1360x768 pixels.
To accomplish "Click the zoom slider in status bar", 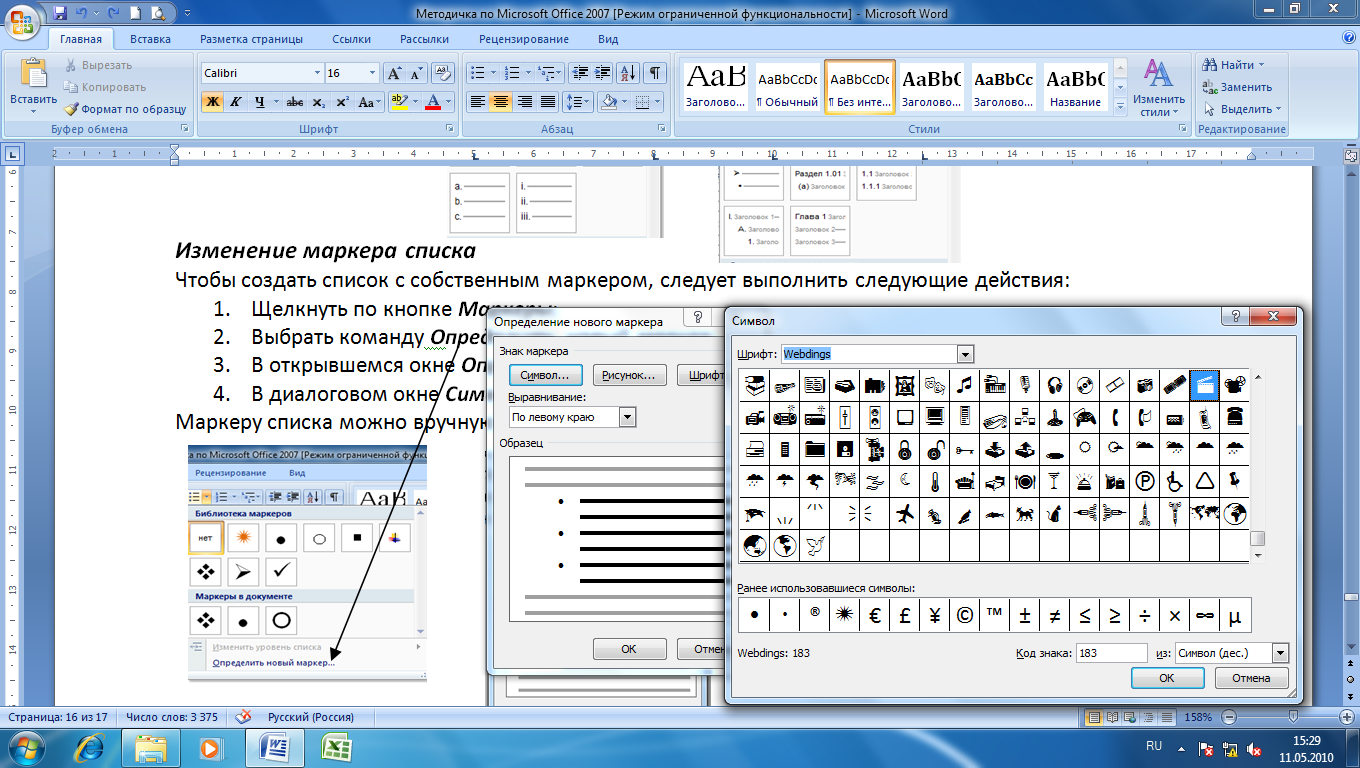I will tap(1293, 717).
